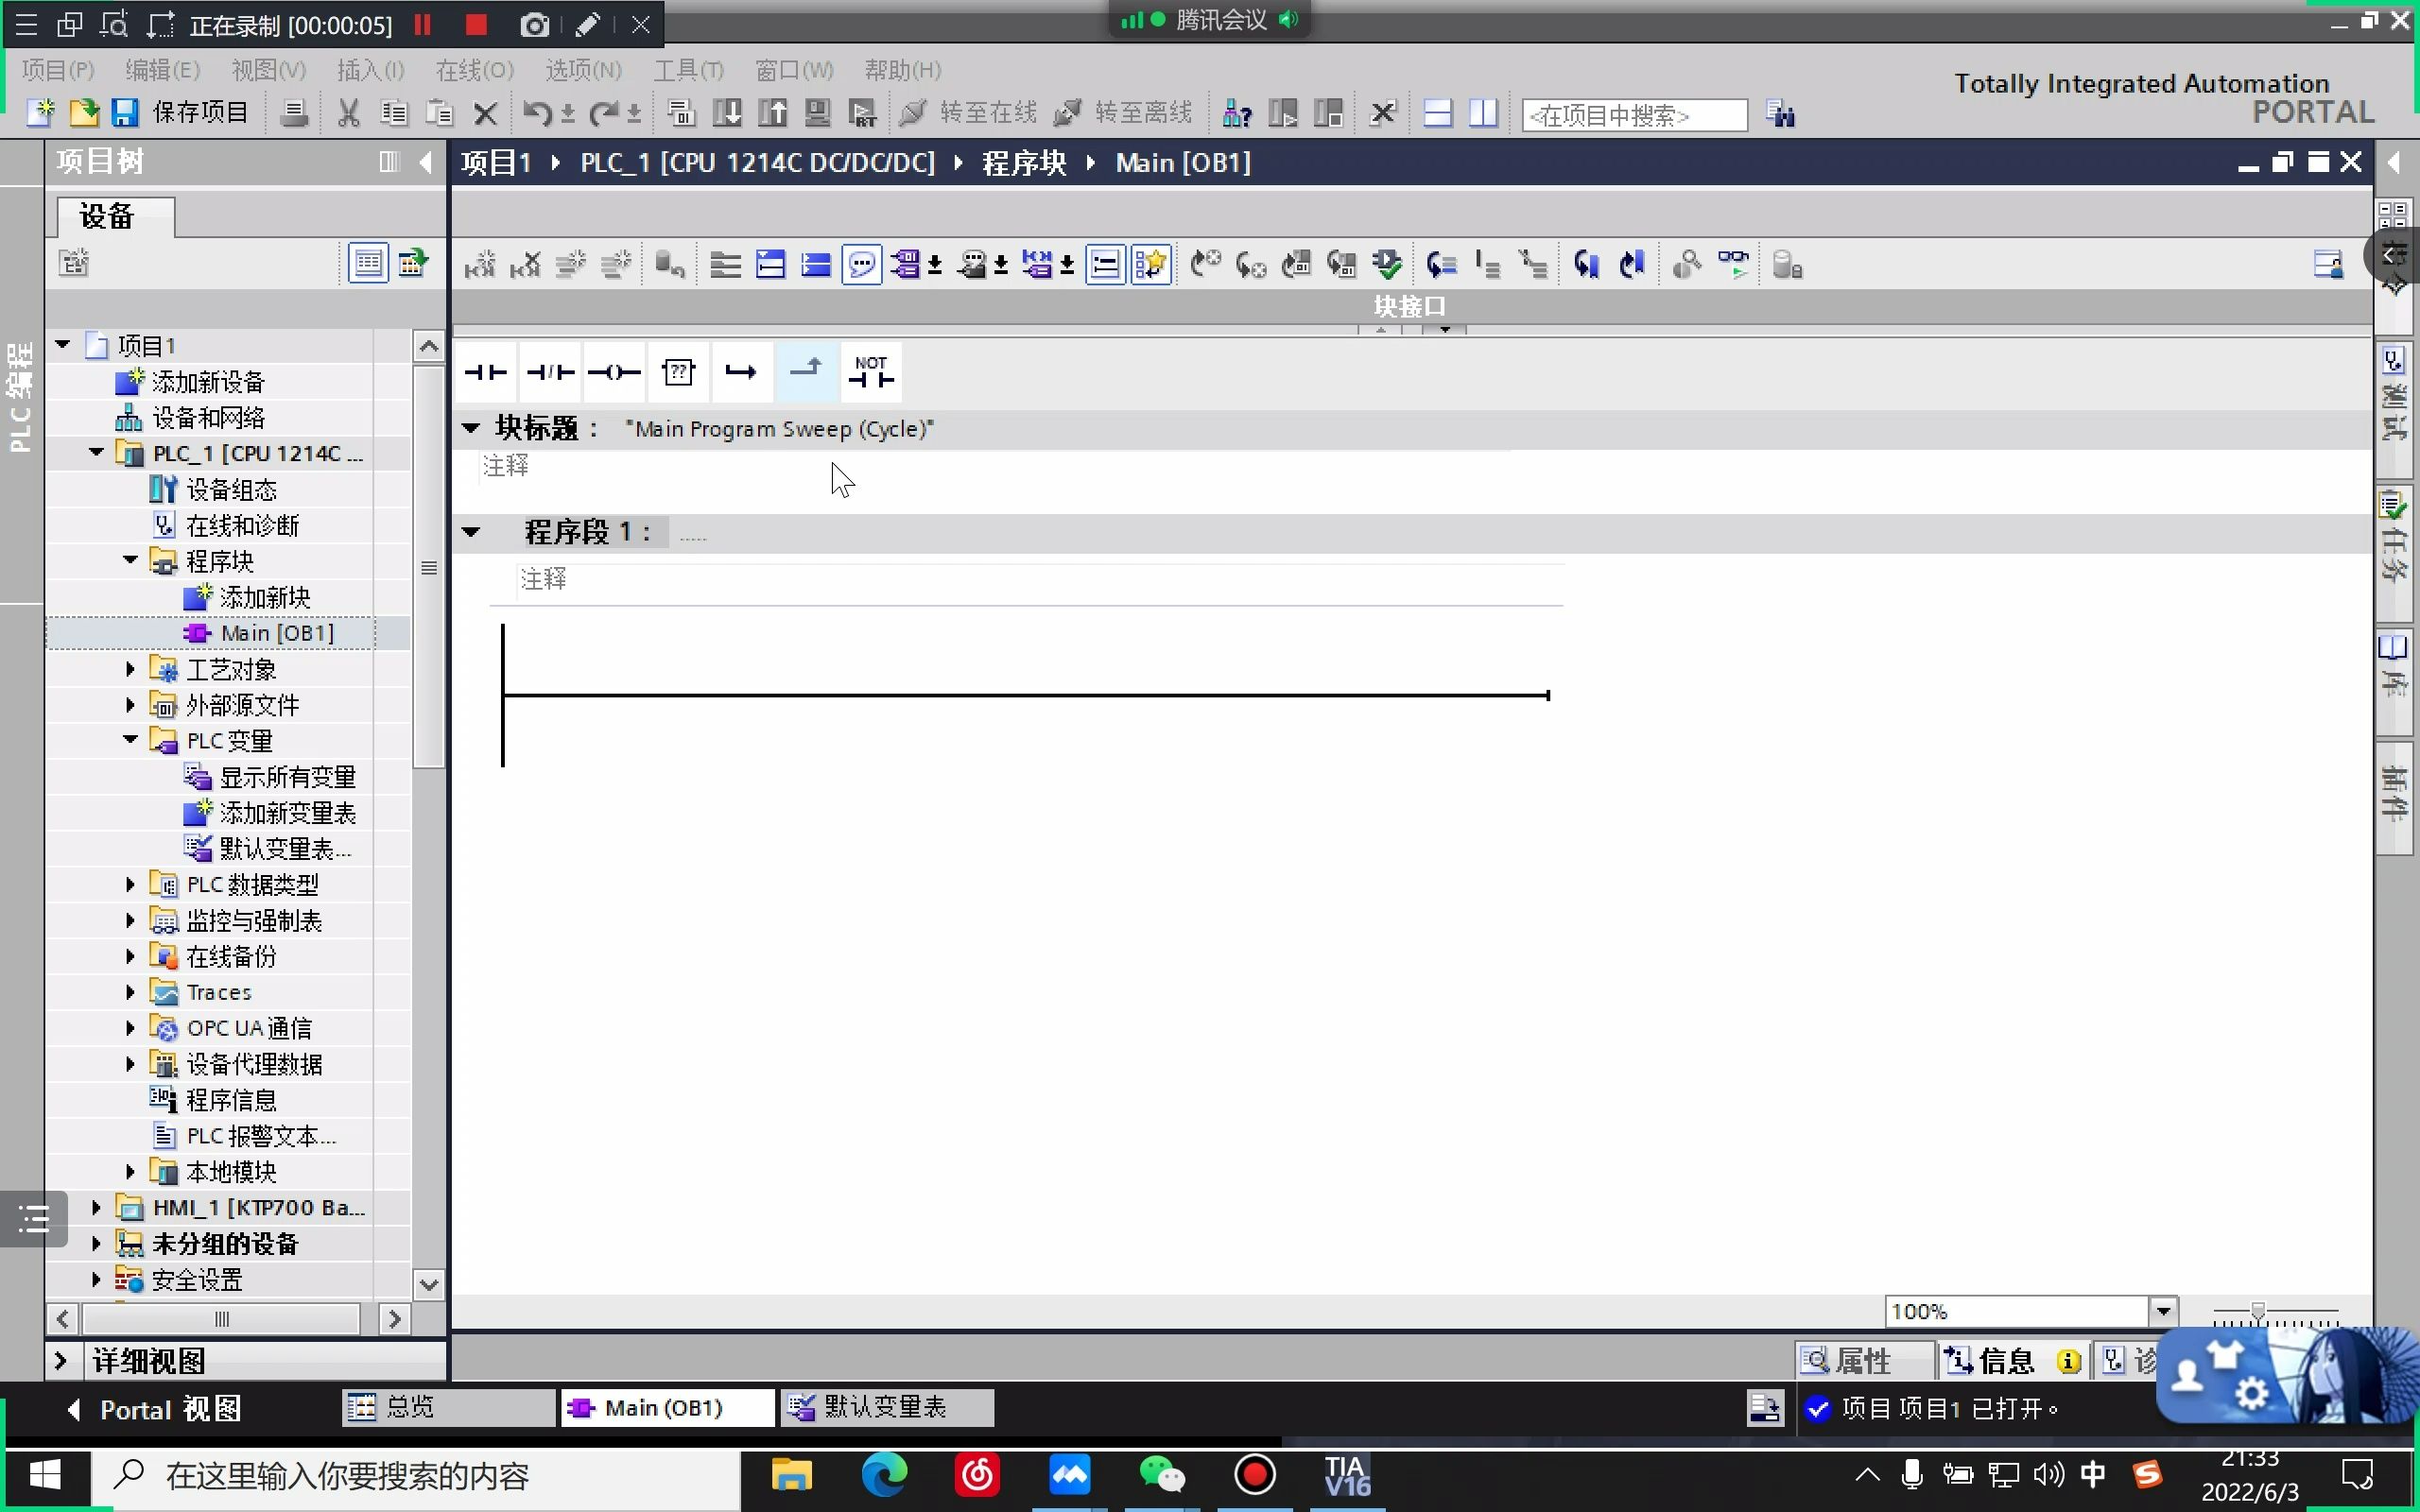
Task: Open the 在线(O) menu
Action: point(474,70)
